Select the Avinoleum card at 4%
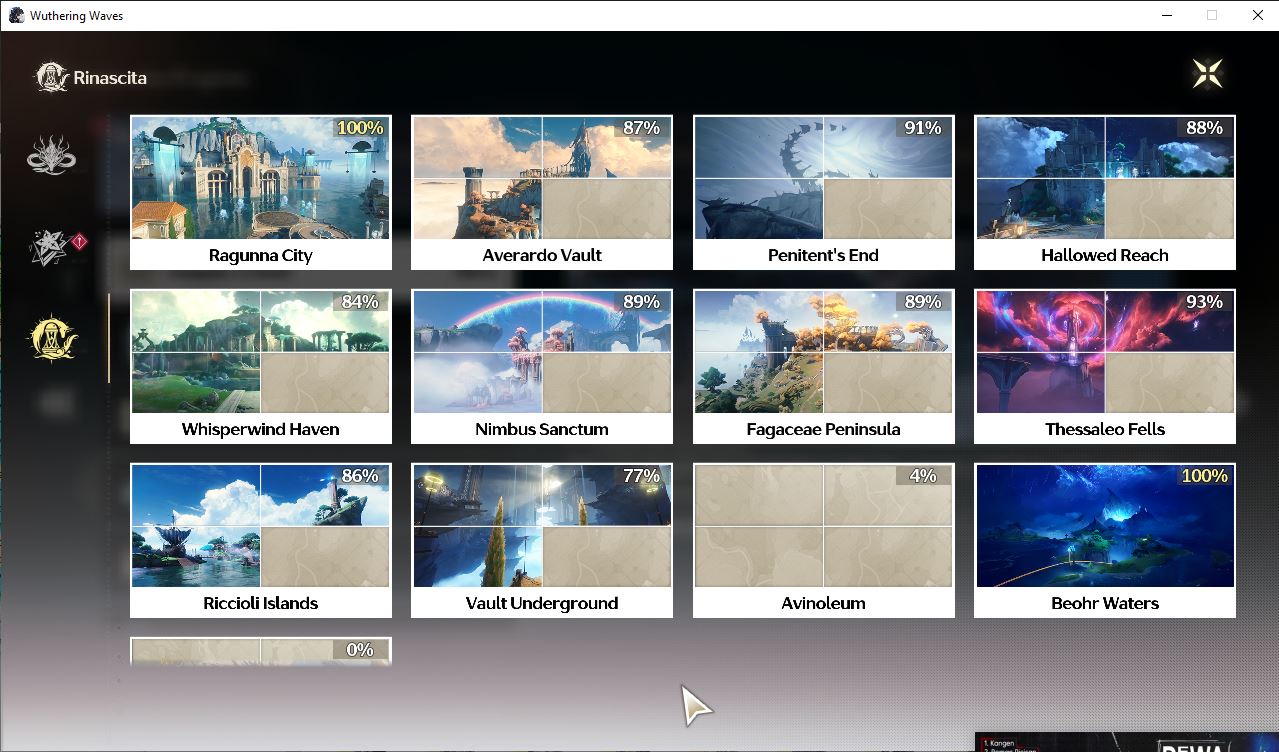 (x=823, y=541)
